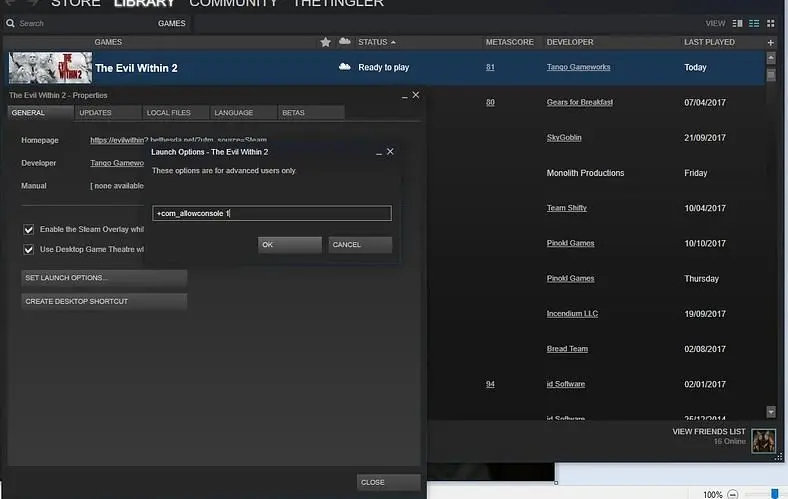The width and height of the screenshot is (788, 499).
Task: Click The Evil Within 2 game thumbnail
Action: [x=50, y=67]
